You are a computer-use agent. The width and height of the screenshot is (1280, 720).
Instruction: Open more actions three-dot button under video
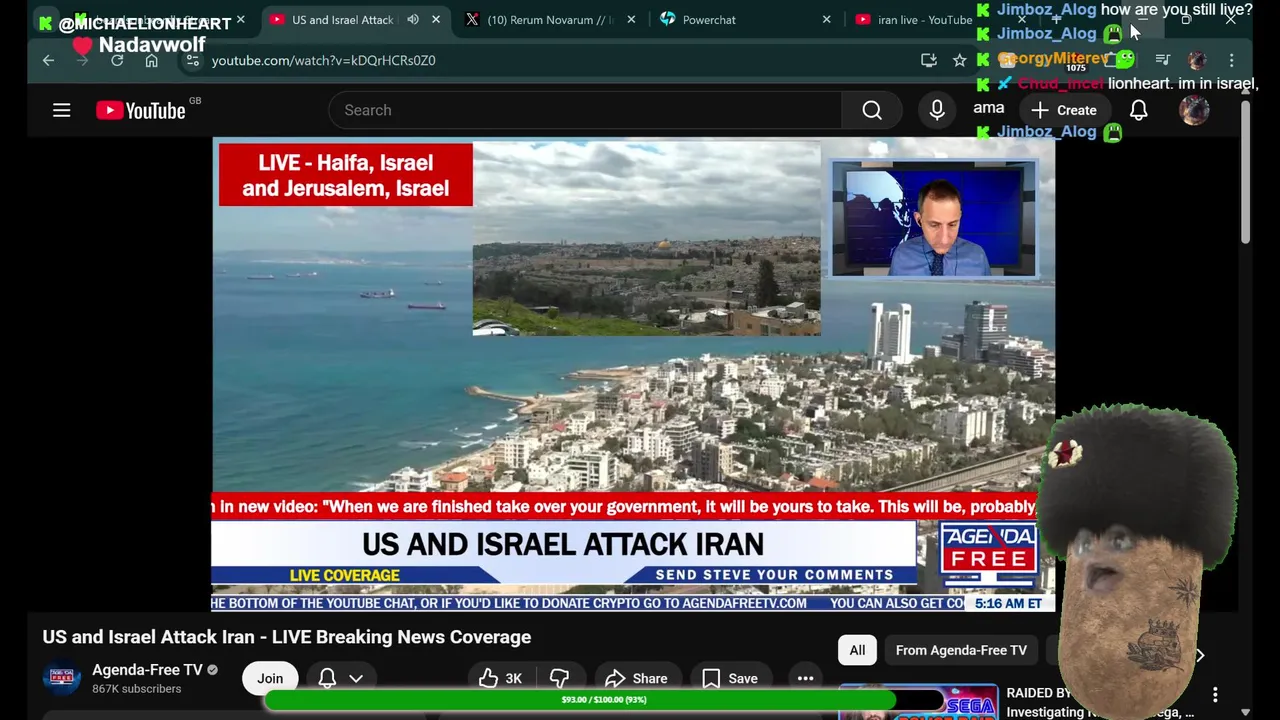click(x=805, y=678)
